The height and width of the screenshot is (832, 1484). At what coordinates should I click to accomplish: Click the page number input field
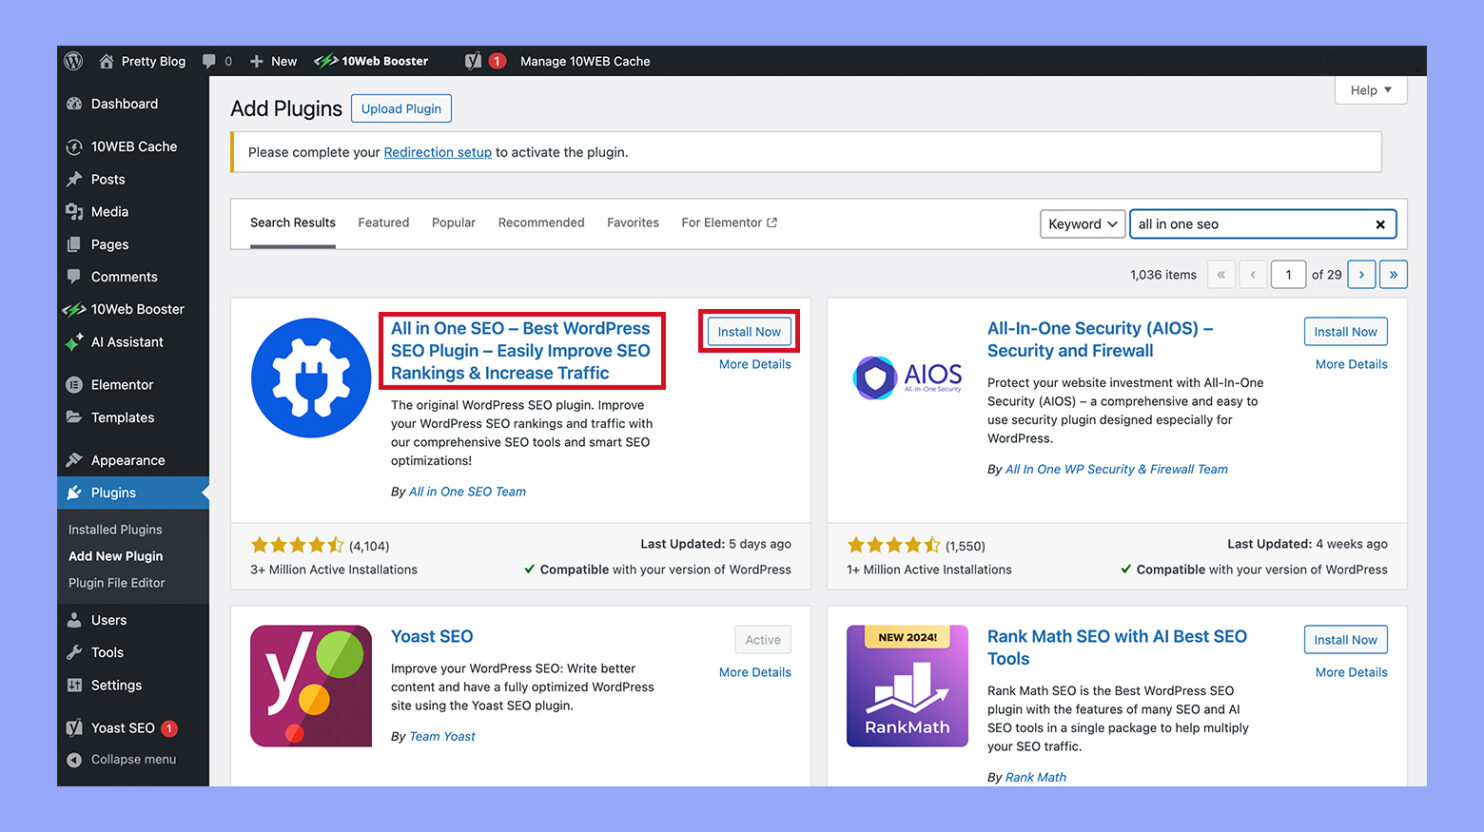(1288, 273)
